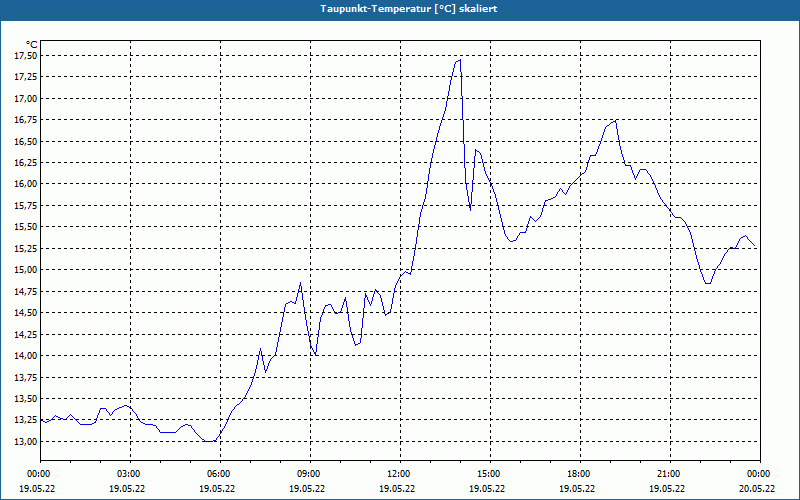Choose the 15,00 y-axis label
Screen dimensions: 800x500
coord(27,270)
